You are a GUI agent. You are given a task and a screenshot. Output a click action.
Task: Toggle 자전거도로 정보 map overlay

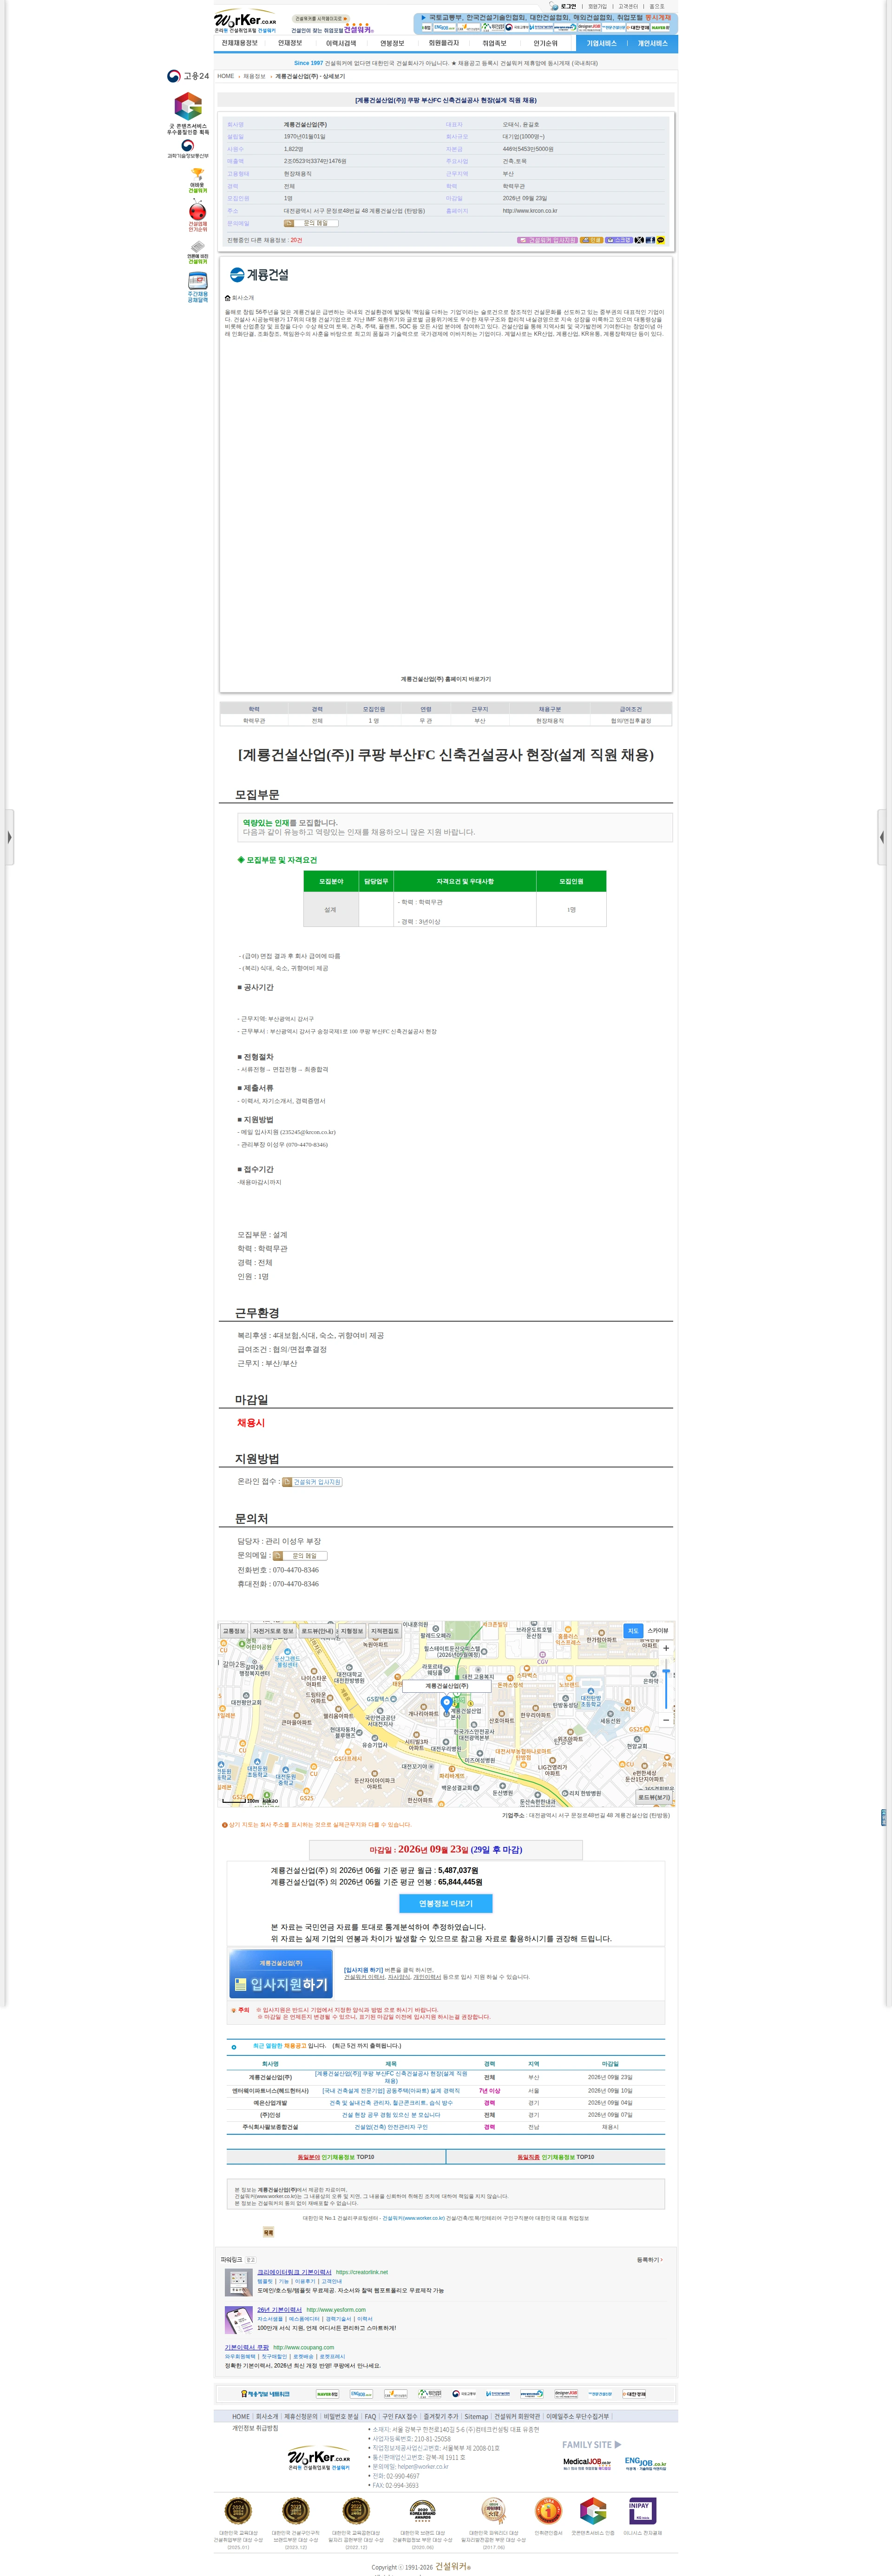273,1631
